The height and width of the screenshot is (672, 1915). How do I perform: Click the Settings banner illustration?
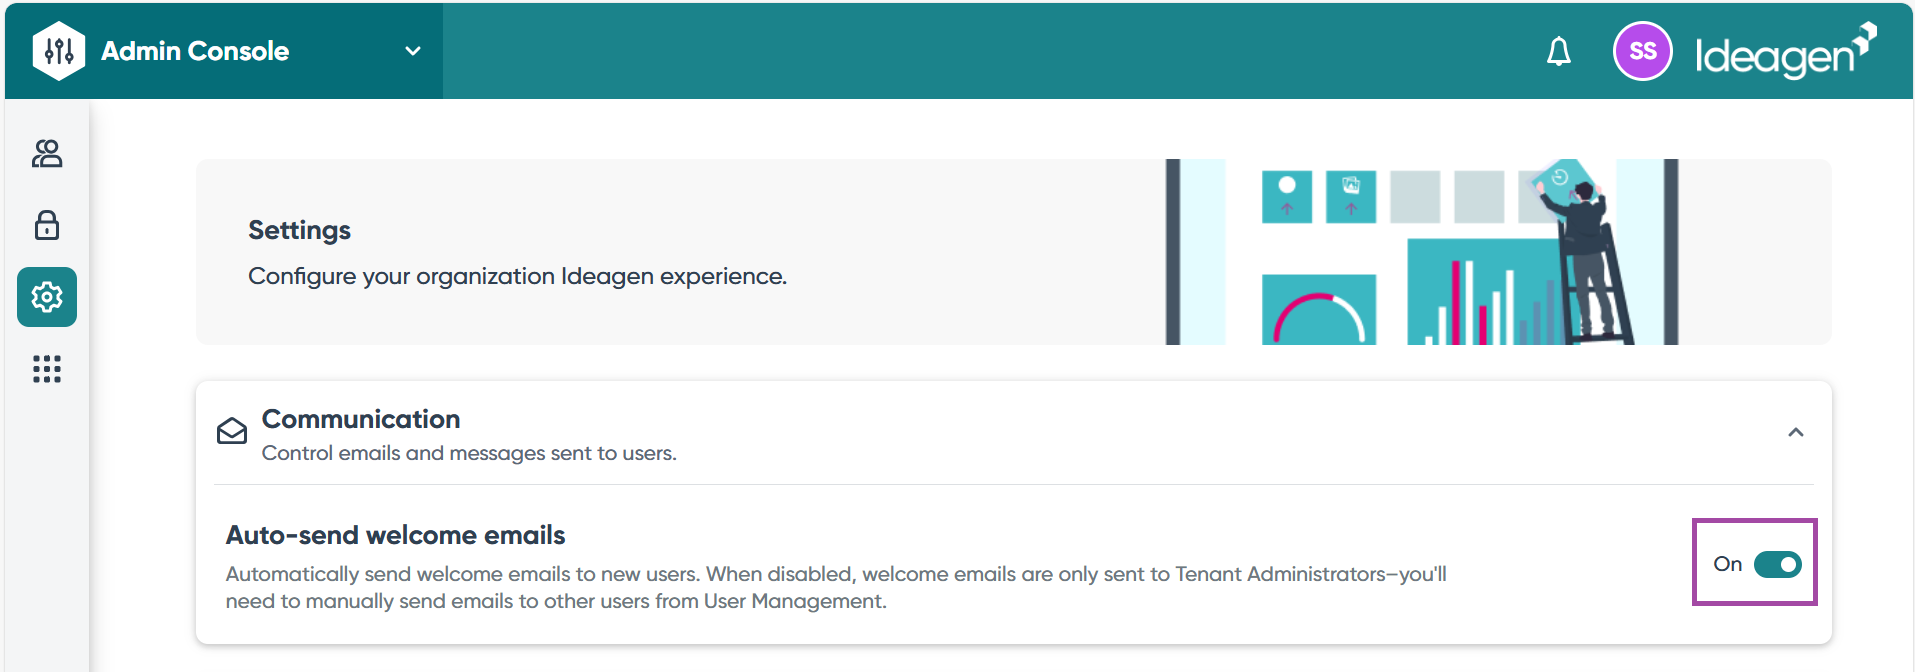tap(1420, 252)
